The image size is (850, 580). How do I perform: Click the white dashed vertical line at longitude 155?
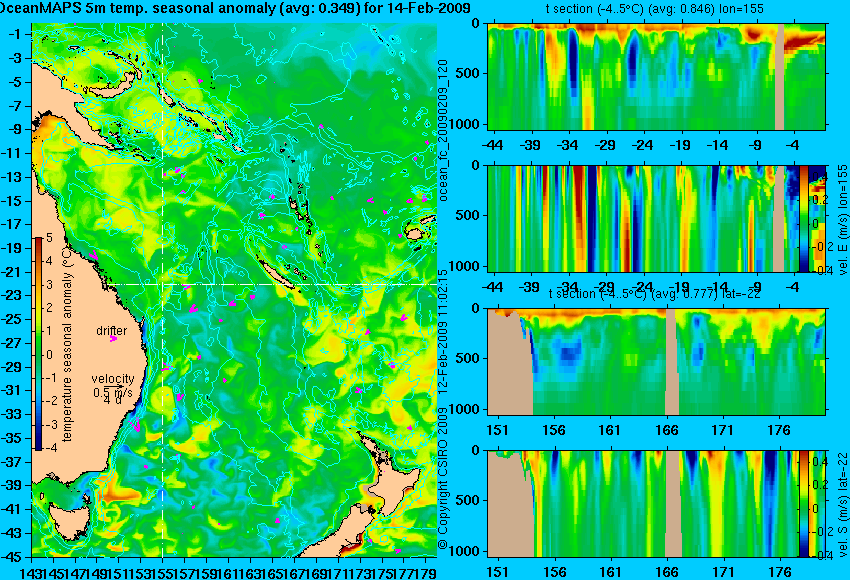pyautogui.click(x=163, y=290)
